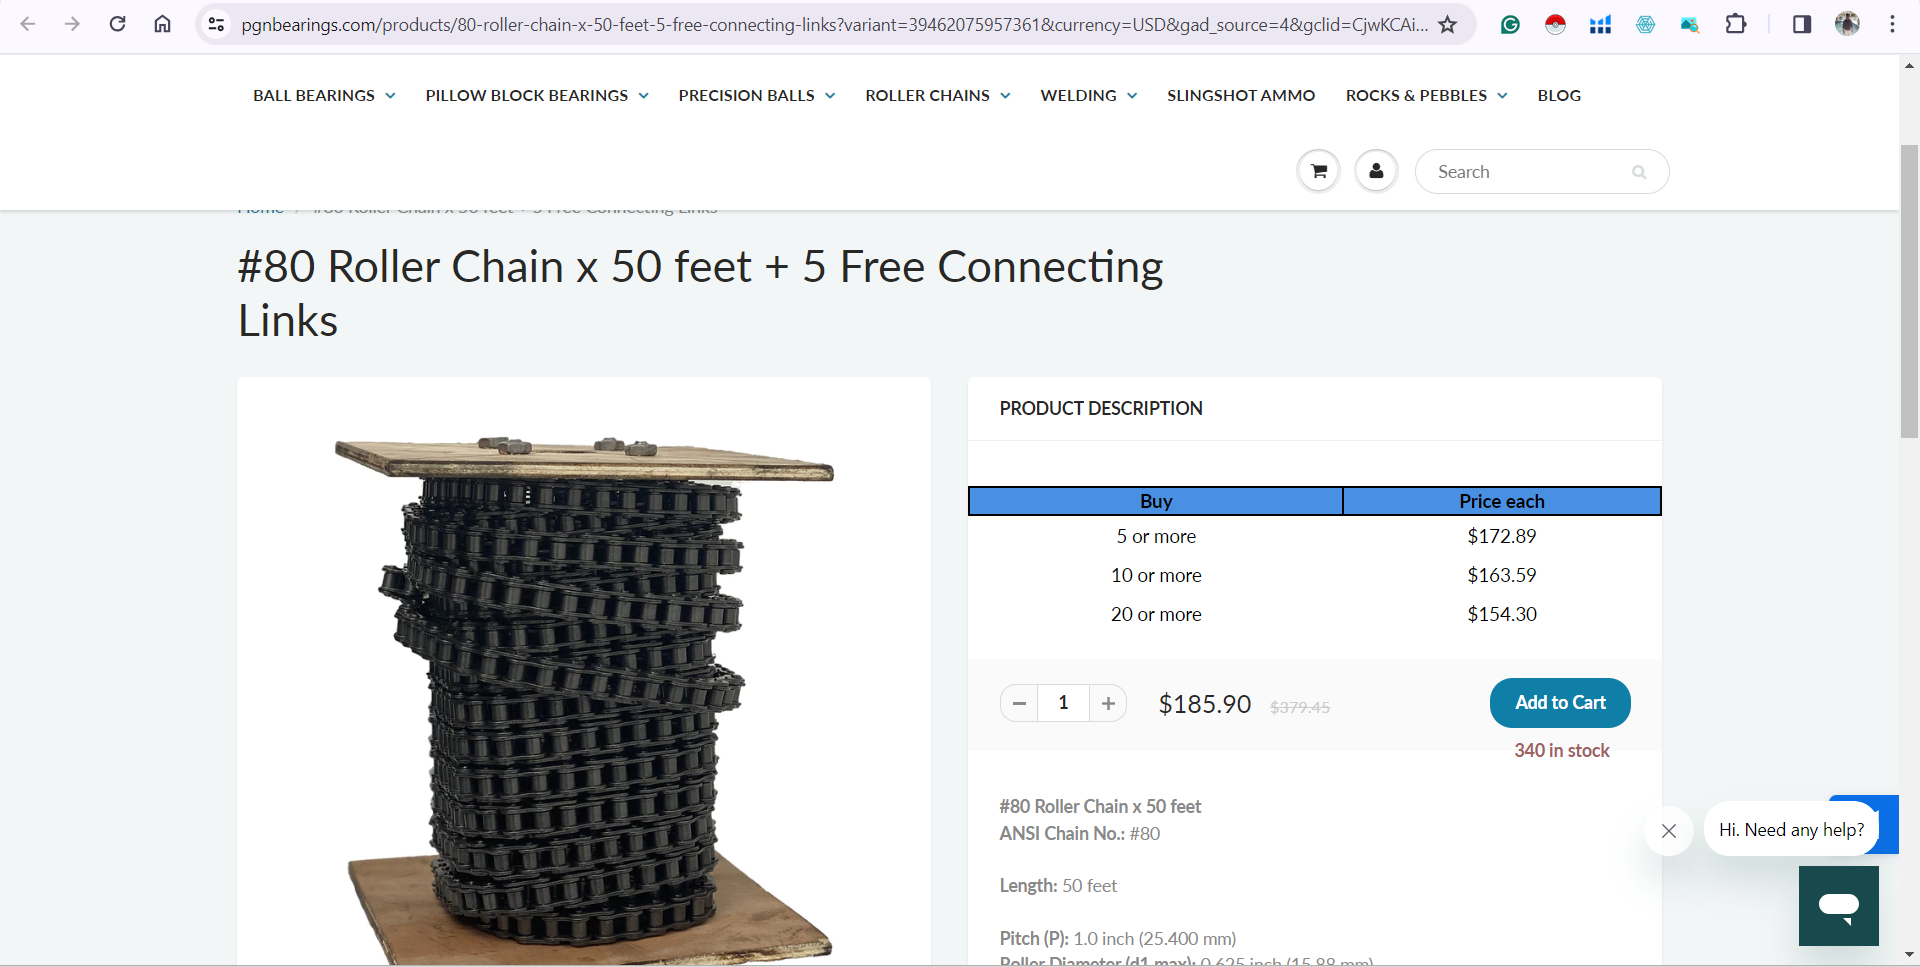Open the browser home page
The image size is (1920, 967).
click(162, 24)
